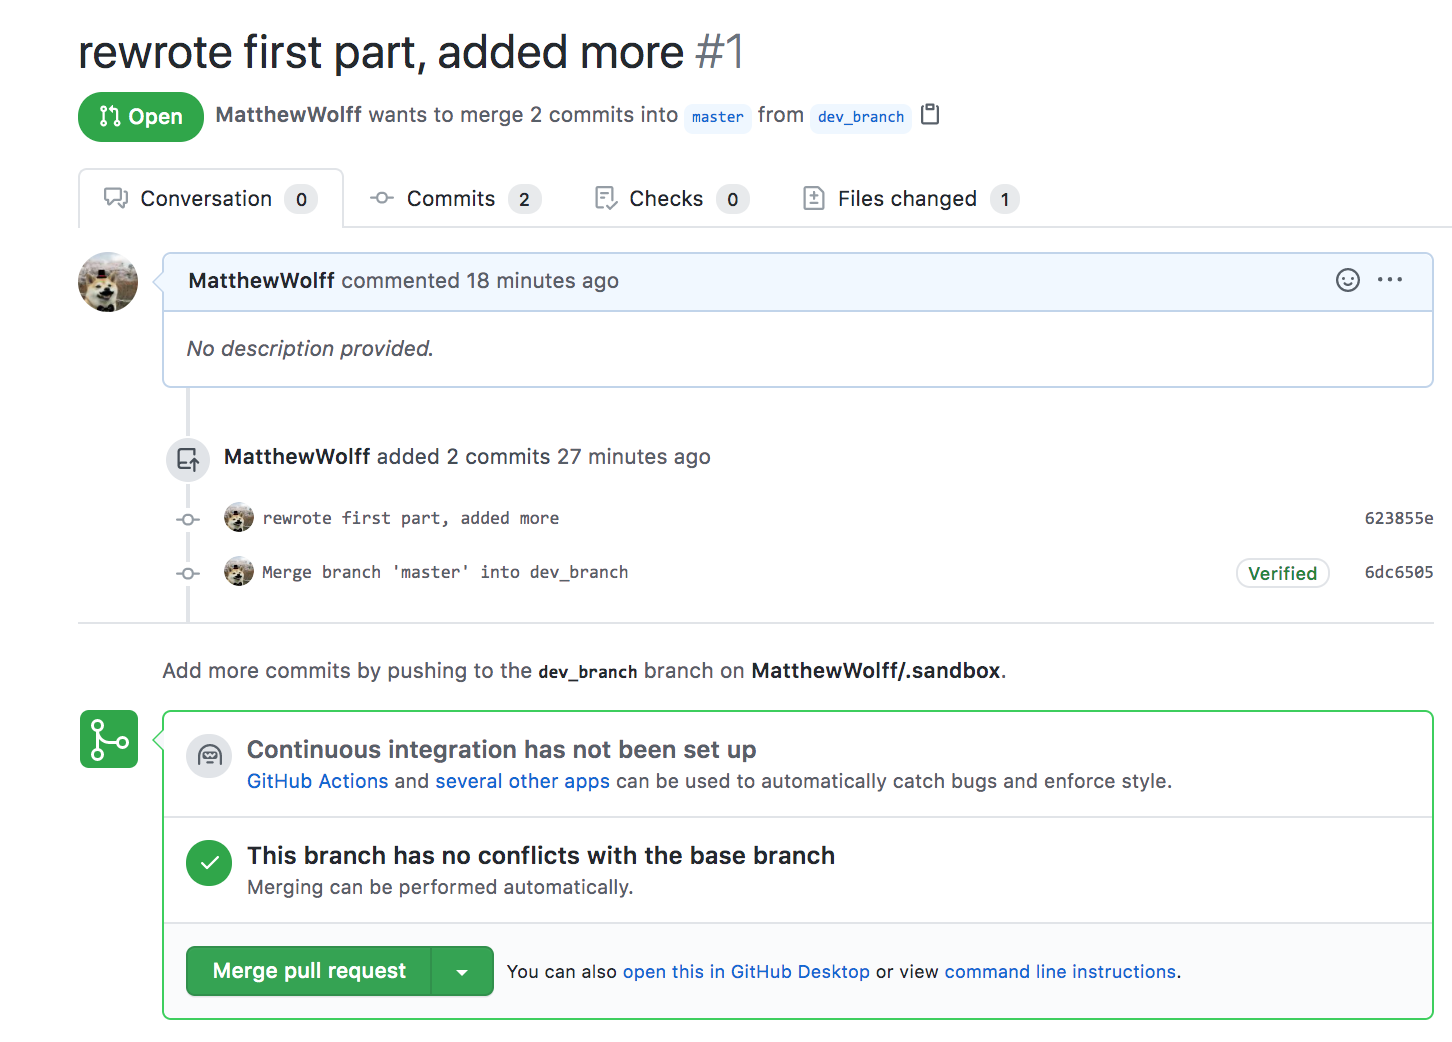1452x1042 pixels.
Task: Add a reaction with the smiley icon
Action: 1347,280
